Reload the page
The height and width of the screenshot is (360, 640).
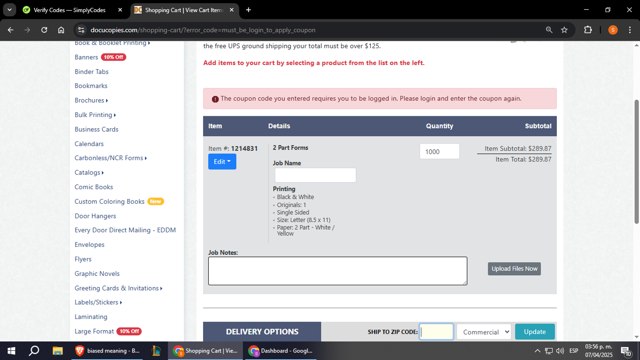pos(44,30)
